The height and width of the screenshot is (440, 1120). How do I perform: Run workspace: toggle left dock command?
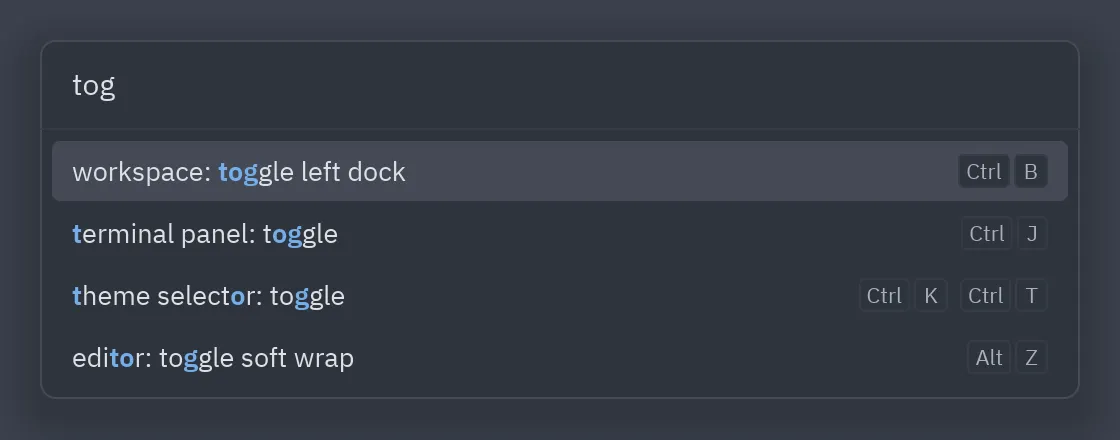click(x=560, y=171)
